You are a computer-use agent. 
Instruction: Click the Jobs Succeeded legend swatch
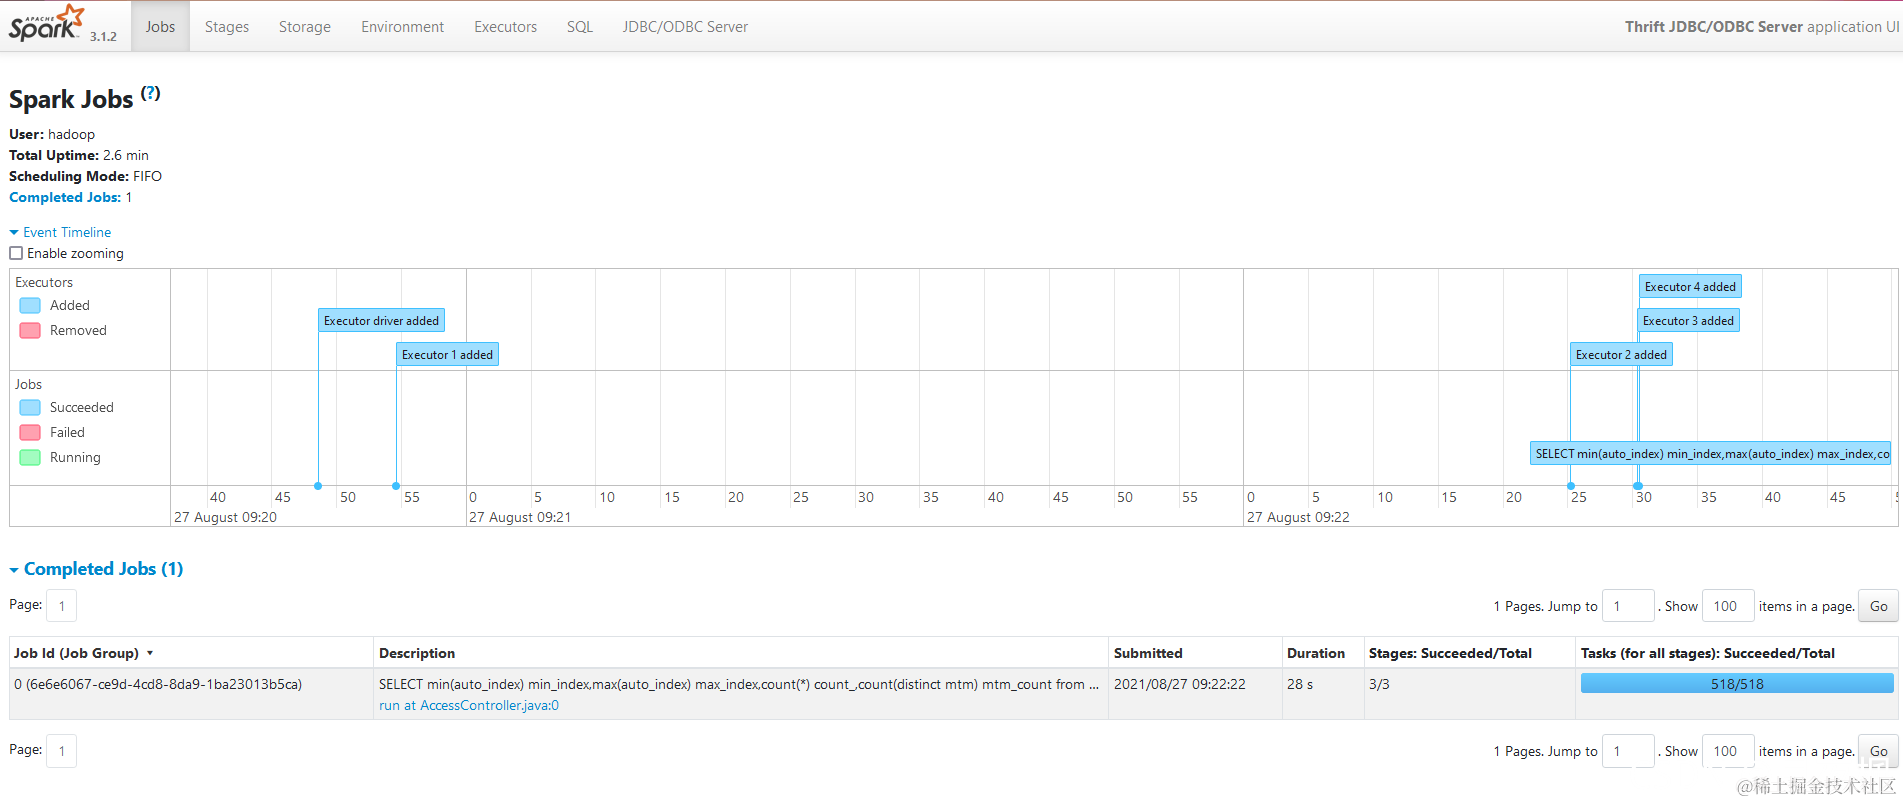click(30, 407)
